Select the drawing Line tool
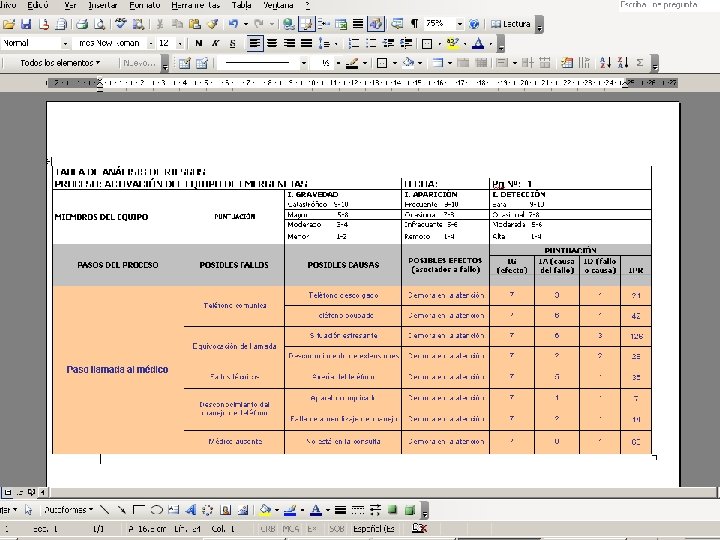Viewport: 720px width, 540px height. pyautogui.click(x=105, y=510)
